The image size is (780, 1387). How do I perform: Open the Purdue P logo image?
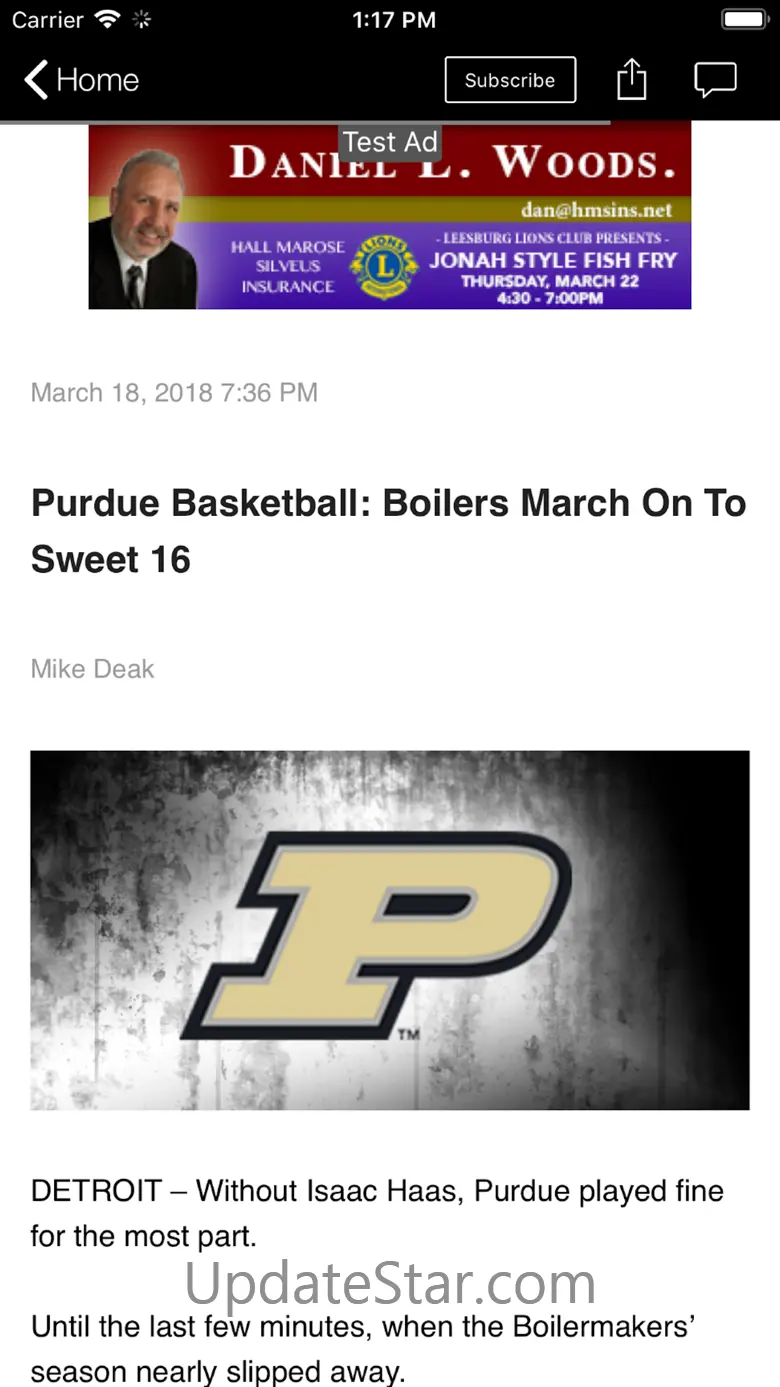click(390, 930)
